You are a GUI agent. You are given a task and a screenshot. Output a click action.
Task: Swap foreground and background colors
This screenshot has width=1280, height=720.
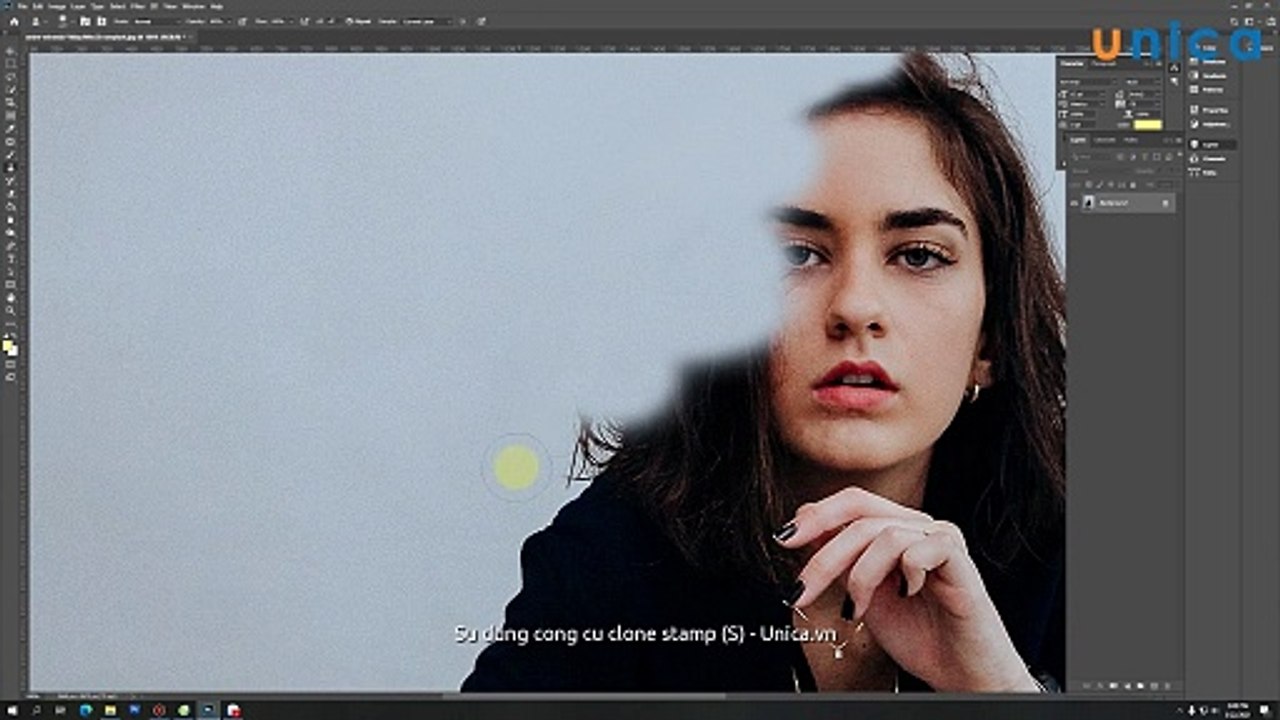tap(14, 336)
